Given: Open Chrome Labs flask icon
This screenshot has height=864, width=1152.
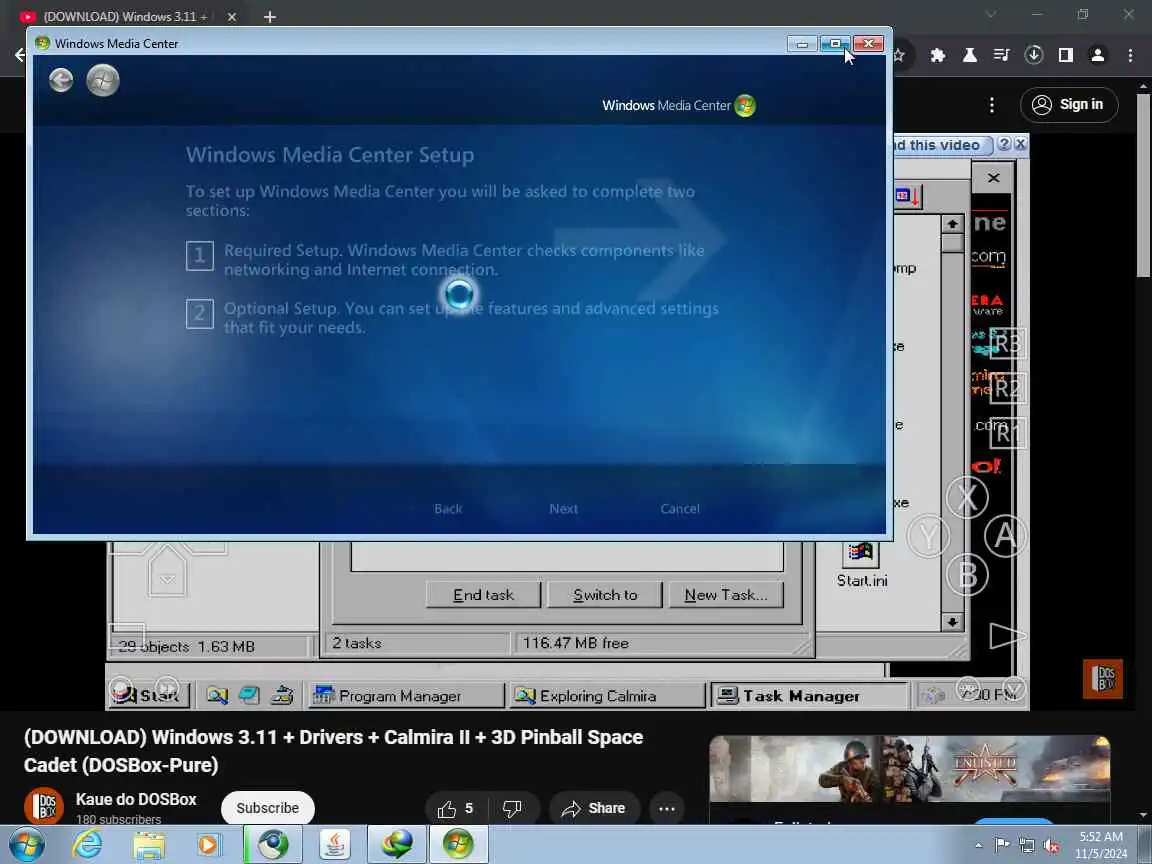Looking at the screenshot, I should pos(970,55).
